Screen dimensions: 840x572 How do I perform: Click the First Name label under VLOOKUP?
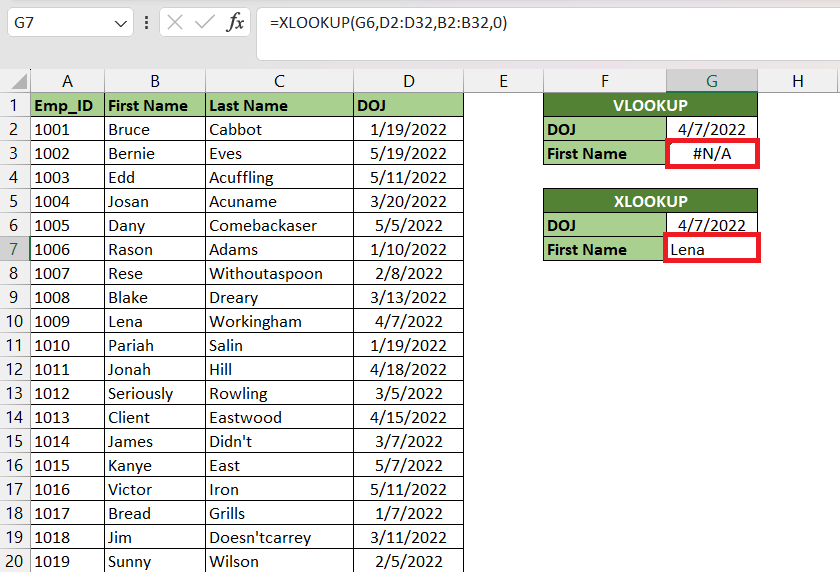coord(605,153)
